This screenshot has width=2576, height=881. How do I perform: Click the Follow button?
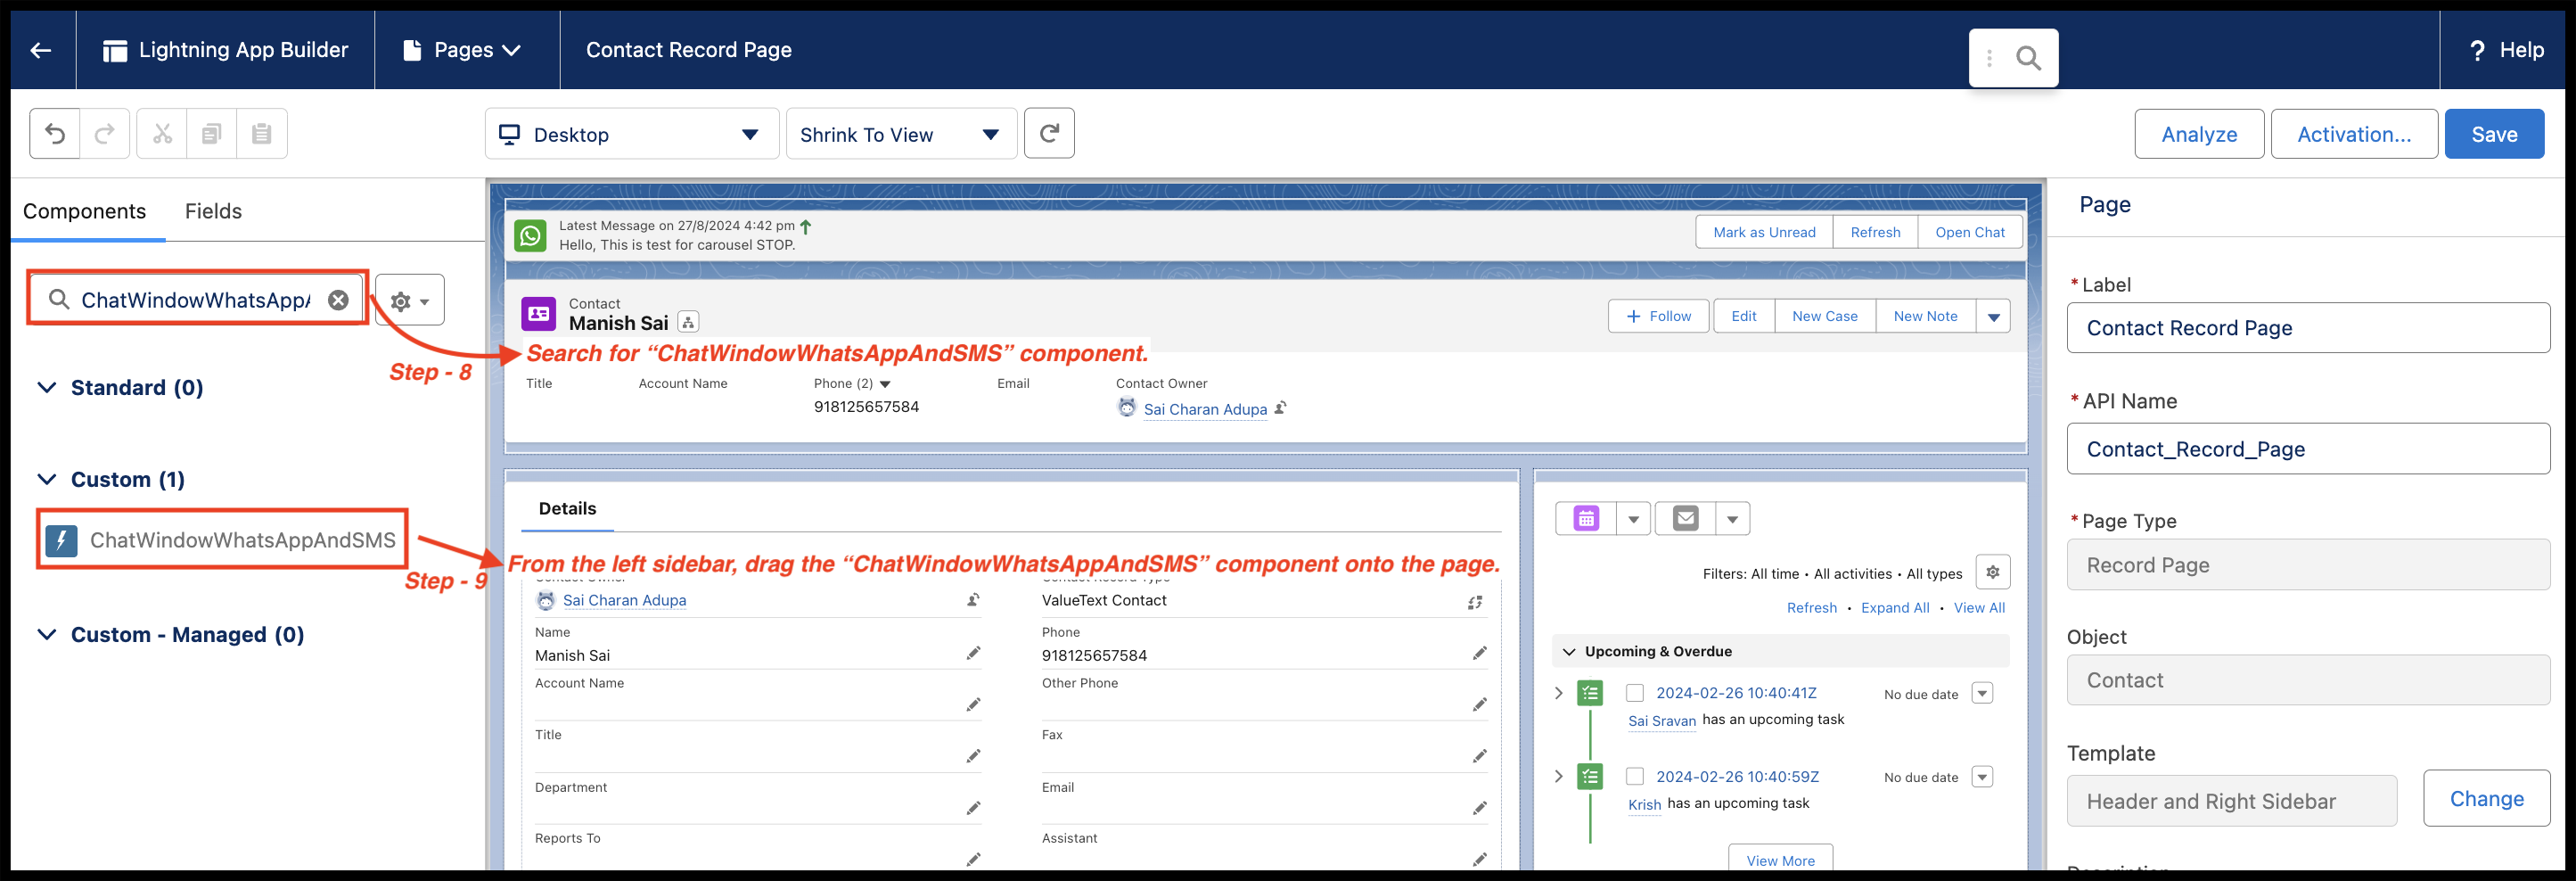(x=1659, y=316)
